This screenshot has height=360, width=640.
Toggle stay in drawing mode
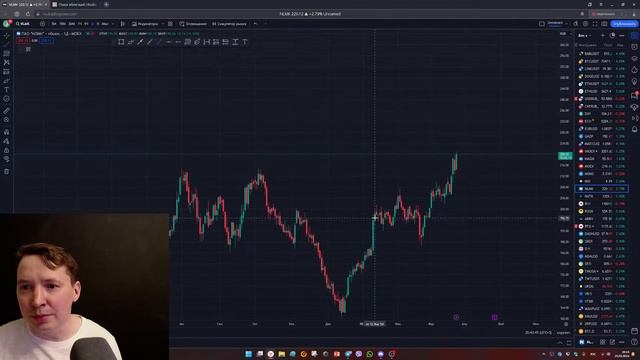[x=7, y=141]
